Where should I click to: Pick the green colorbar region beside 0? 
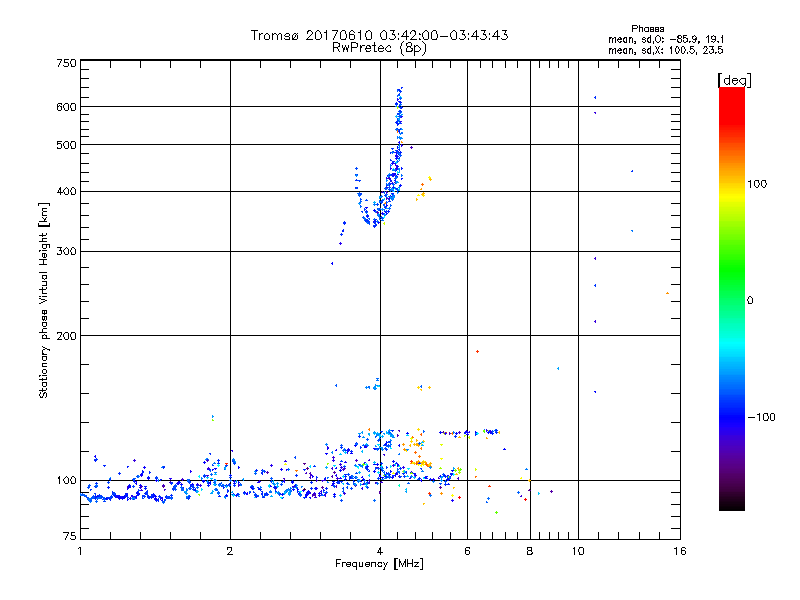pos(731,300)
